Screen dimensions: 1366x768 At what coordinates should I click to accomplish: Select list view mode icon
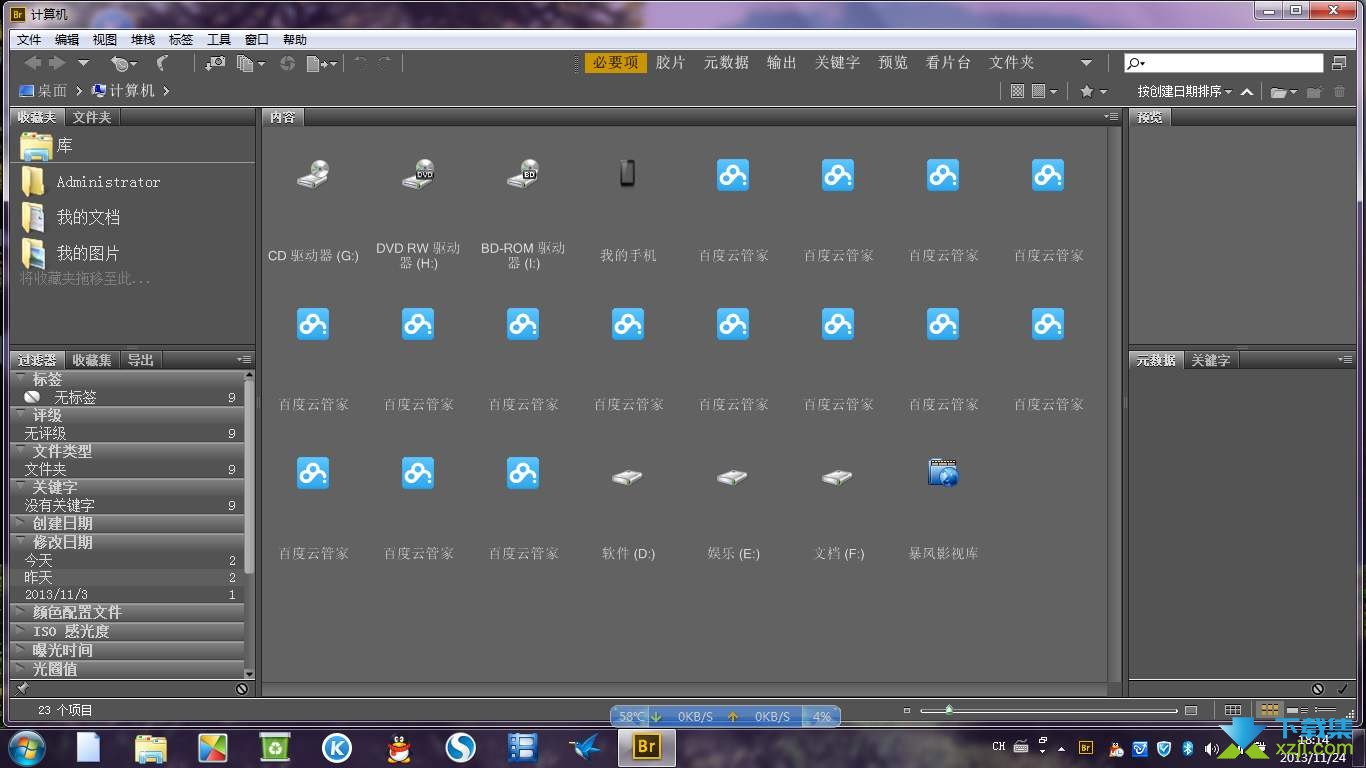1324,710
